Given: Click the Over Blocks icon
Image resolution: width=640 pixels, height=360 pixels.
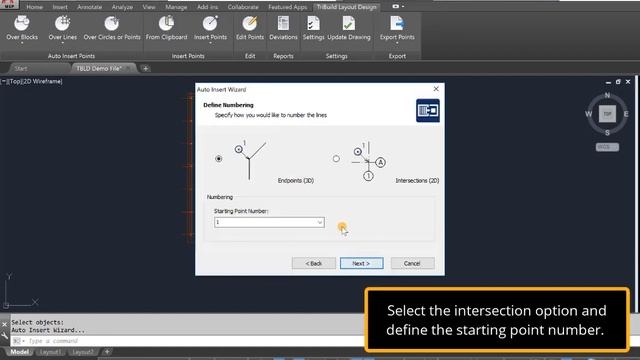Looking at the screenshot, I should click(x=22, y=24).
